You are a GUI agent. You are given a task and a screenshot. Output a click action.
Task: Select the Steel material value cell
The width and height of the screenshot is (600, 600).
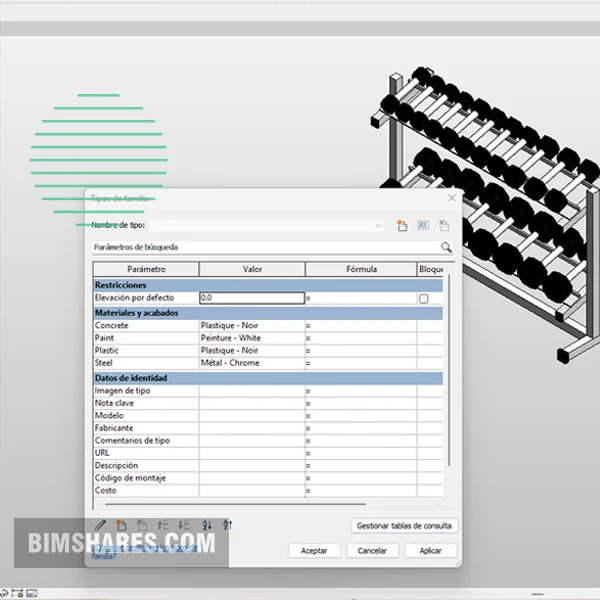pyautogui.click(x=251, y=363)
